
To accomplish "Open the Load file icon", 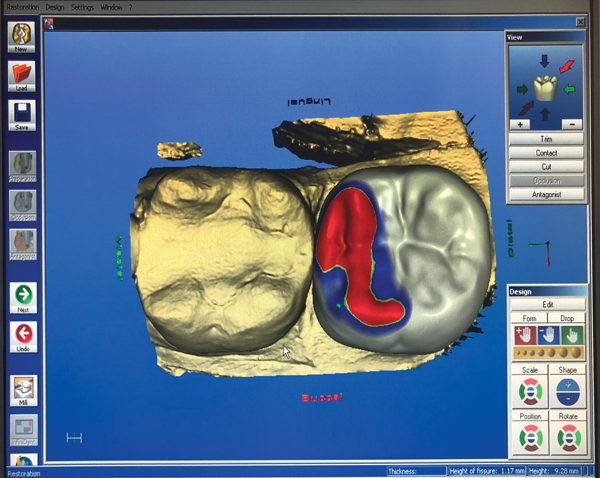I will [22, 77].
